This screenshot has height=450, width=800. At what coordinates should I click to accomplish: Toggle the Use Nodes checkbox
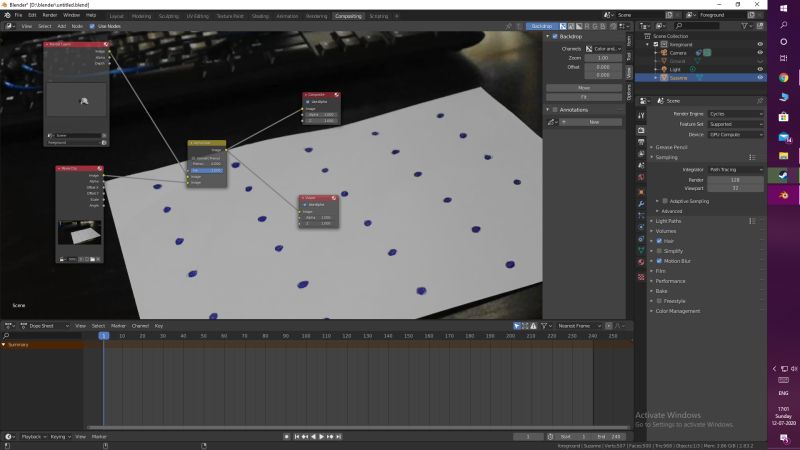pos(92,26)
